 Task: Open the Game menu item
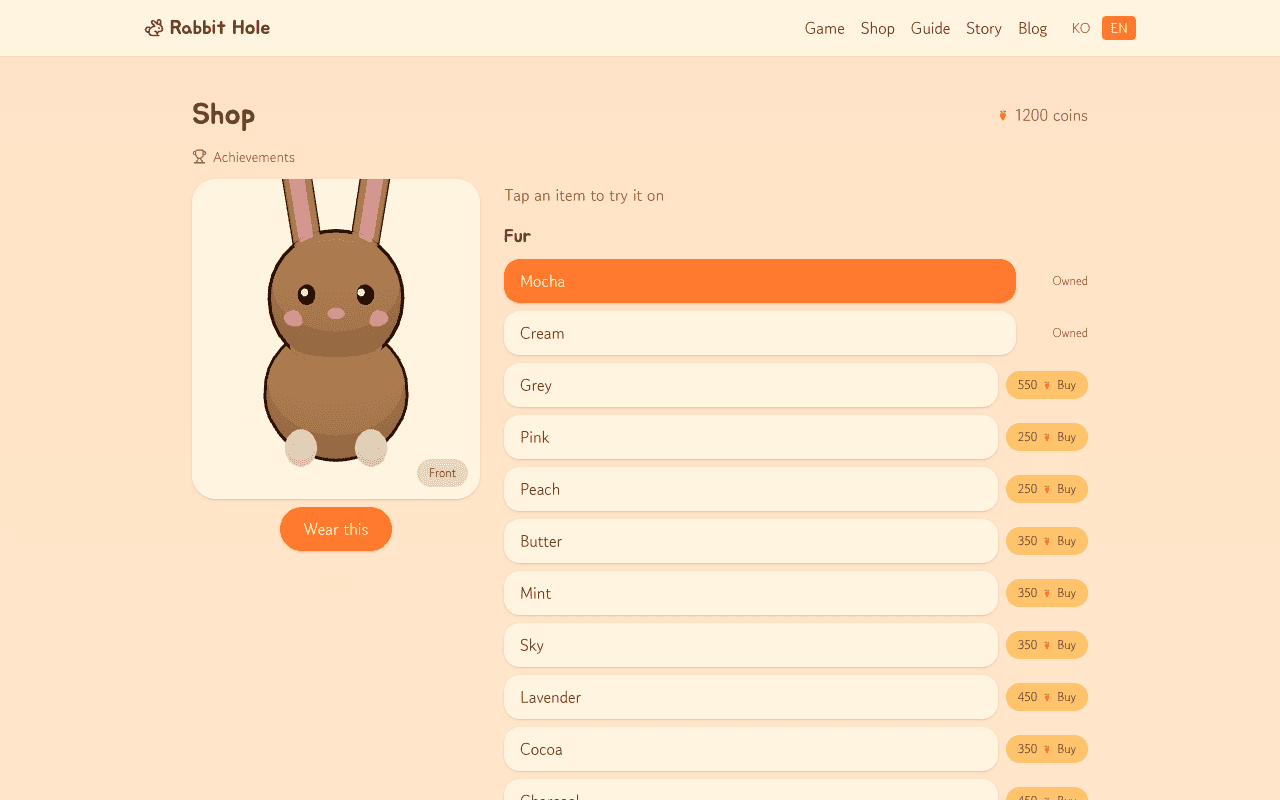825,28
